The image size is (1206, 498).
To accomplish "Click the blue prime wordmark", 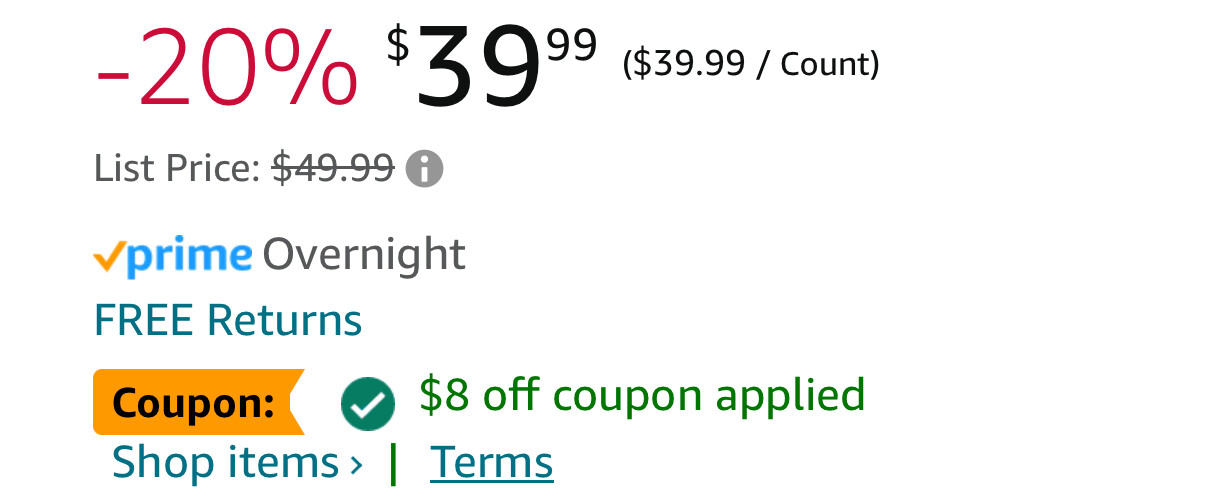I will click(x=190, y=257).
